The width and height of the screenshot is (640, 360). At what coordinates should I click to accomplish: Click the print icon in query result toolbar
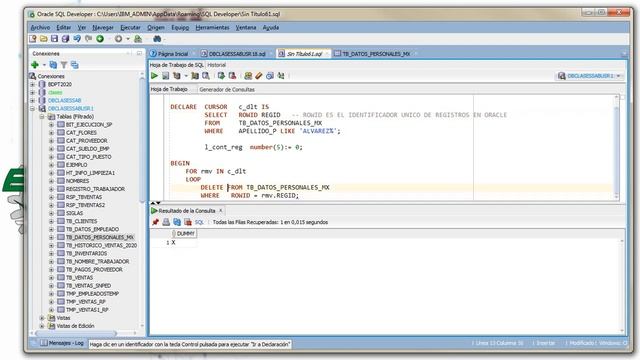point(166,222)
